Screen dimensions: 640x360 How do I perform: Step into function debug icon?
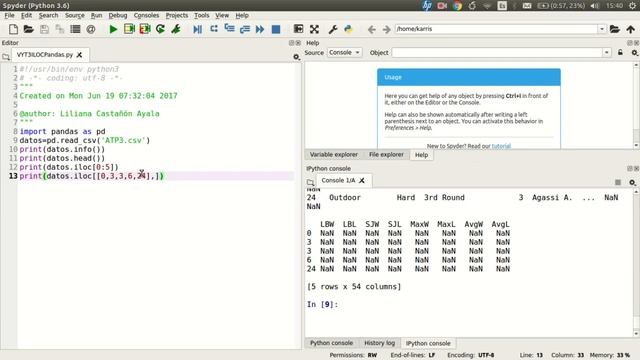[x=229, y=29]
